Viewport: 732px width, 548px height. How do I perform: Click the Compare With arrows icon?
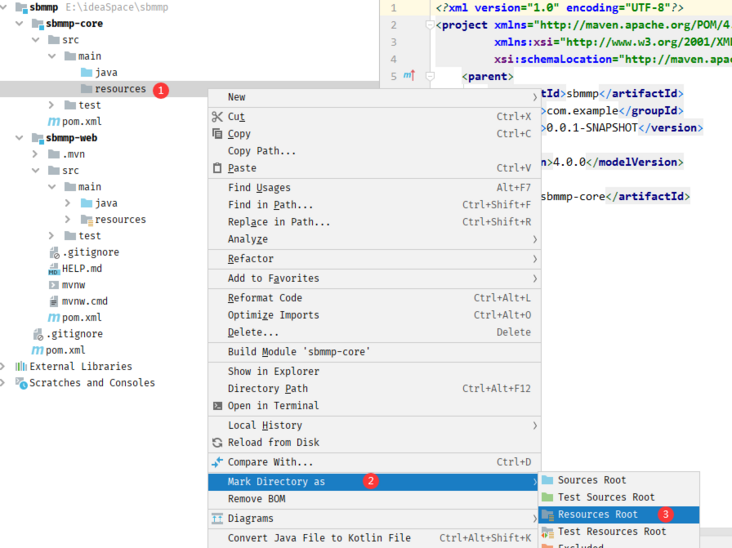pyautogui.click(x=217, y=462)
